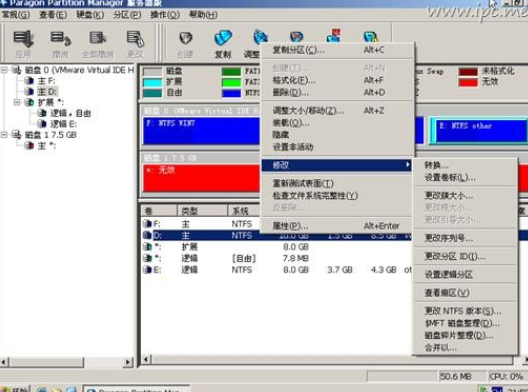Click the red 无效 partition block
Screen dimensions: 528x392
[201, 178]
